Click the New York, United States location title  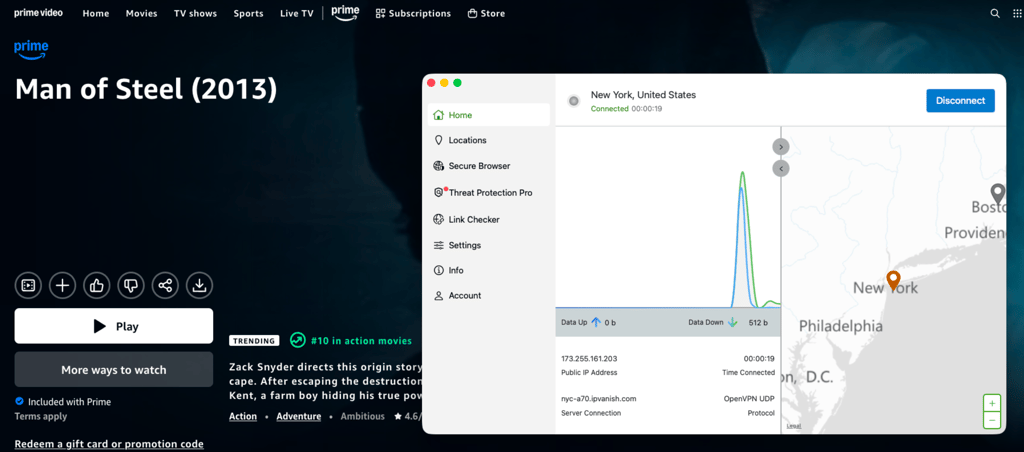(x=643, y=95)
